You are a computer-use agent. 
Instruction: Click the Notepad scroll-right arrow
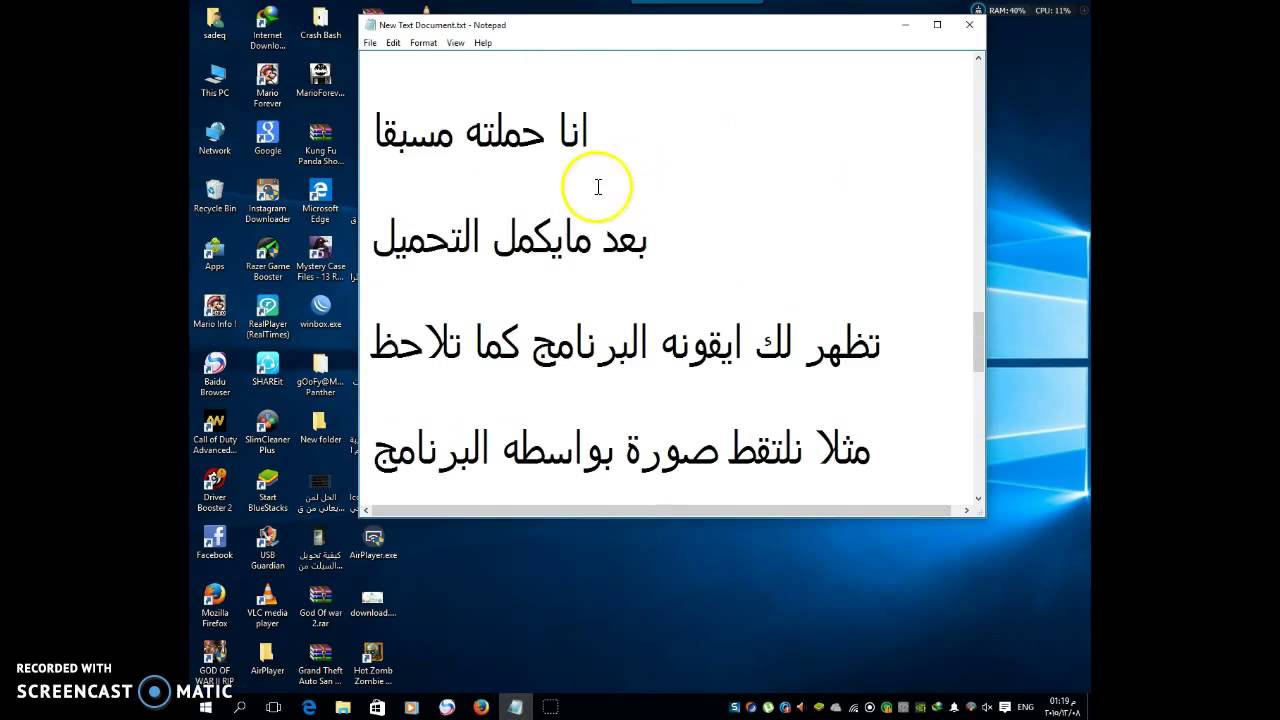coord(966,510)
